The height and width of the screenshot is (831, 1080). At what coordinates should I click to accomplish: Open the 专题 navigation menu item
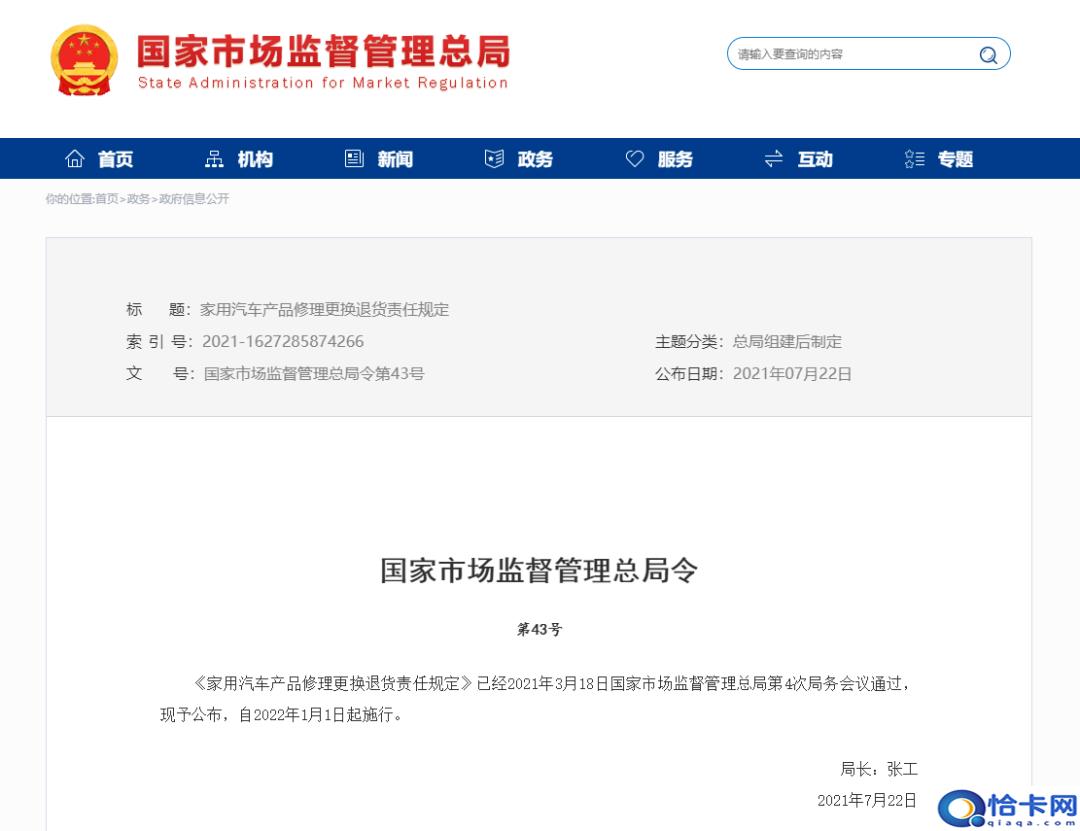tap(955, 160)
